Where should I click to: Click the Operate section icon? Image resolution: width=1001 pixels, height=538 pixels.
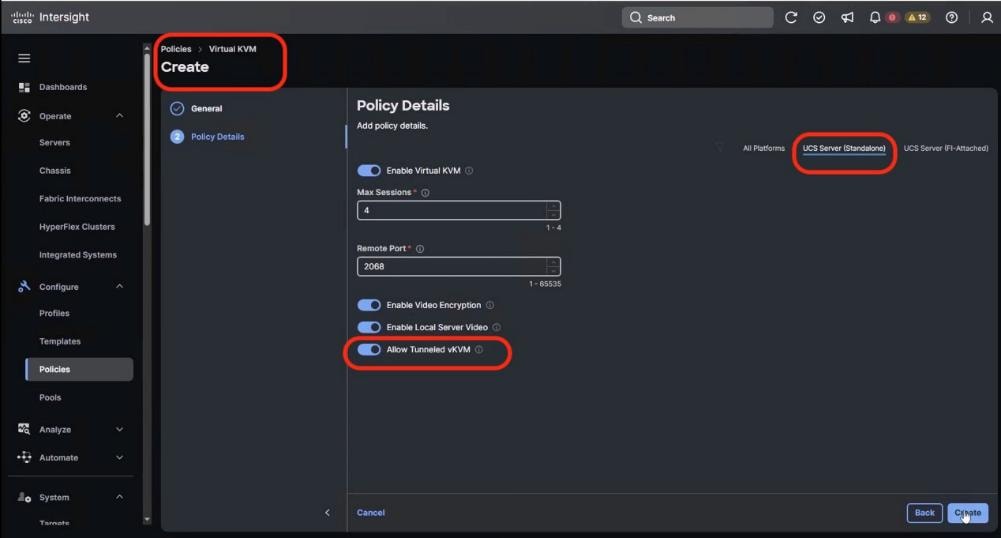pyautogui.click(x=24, y=116)
